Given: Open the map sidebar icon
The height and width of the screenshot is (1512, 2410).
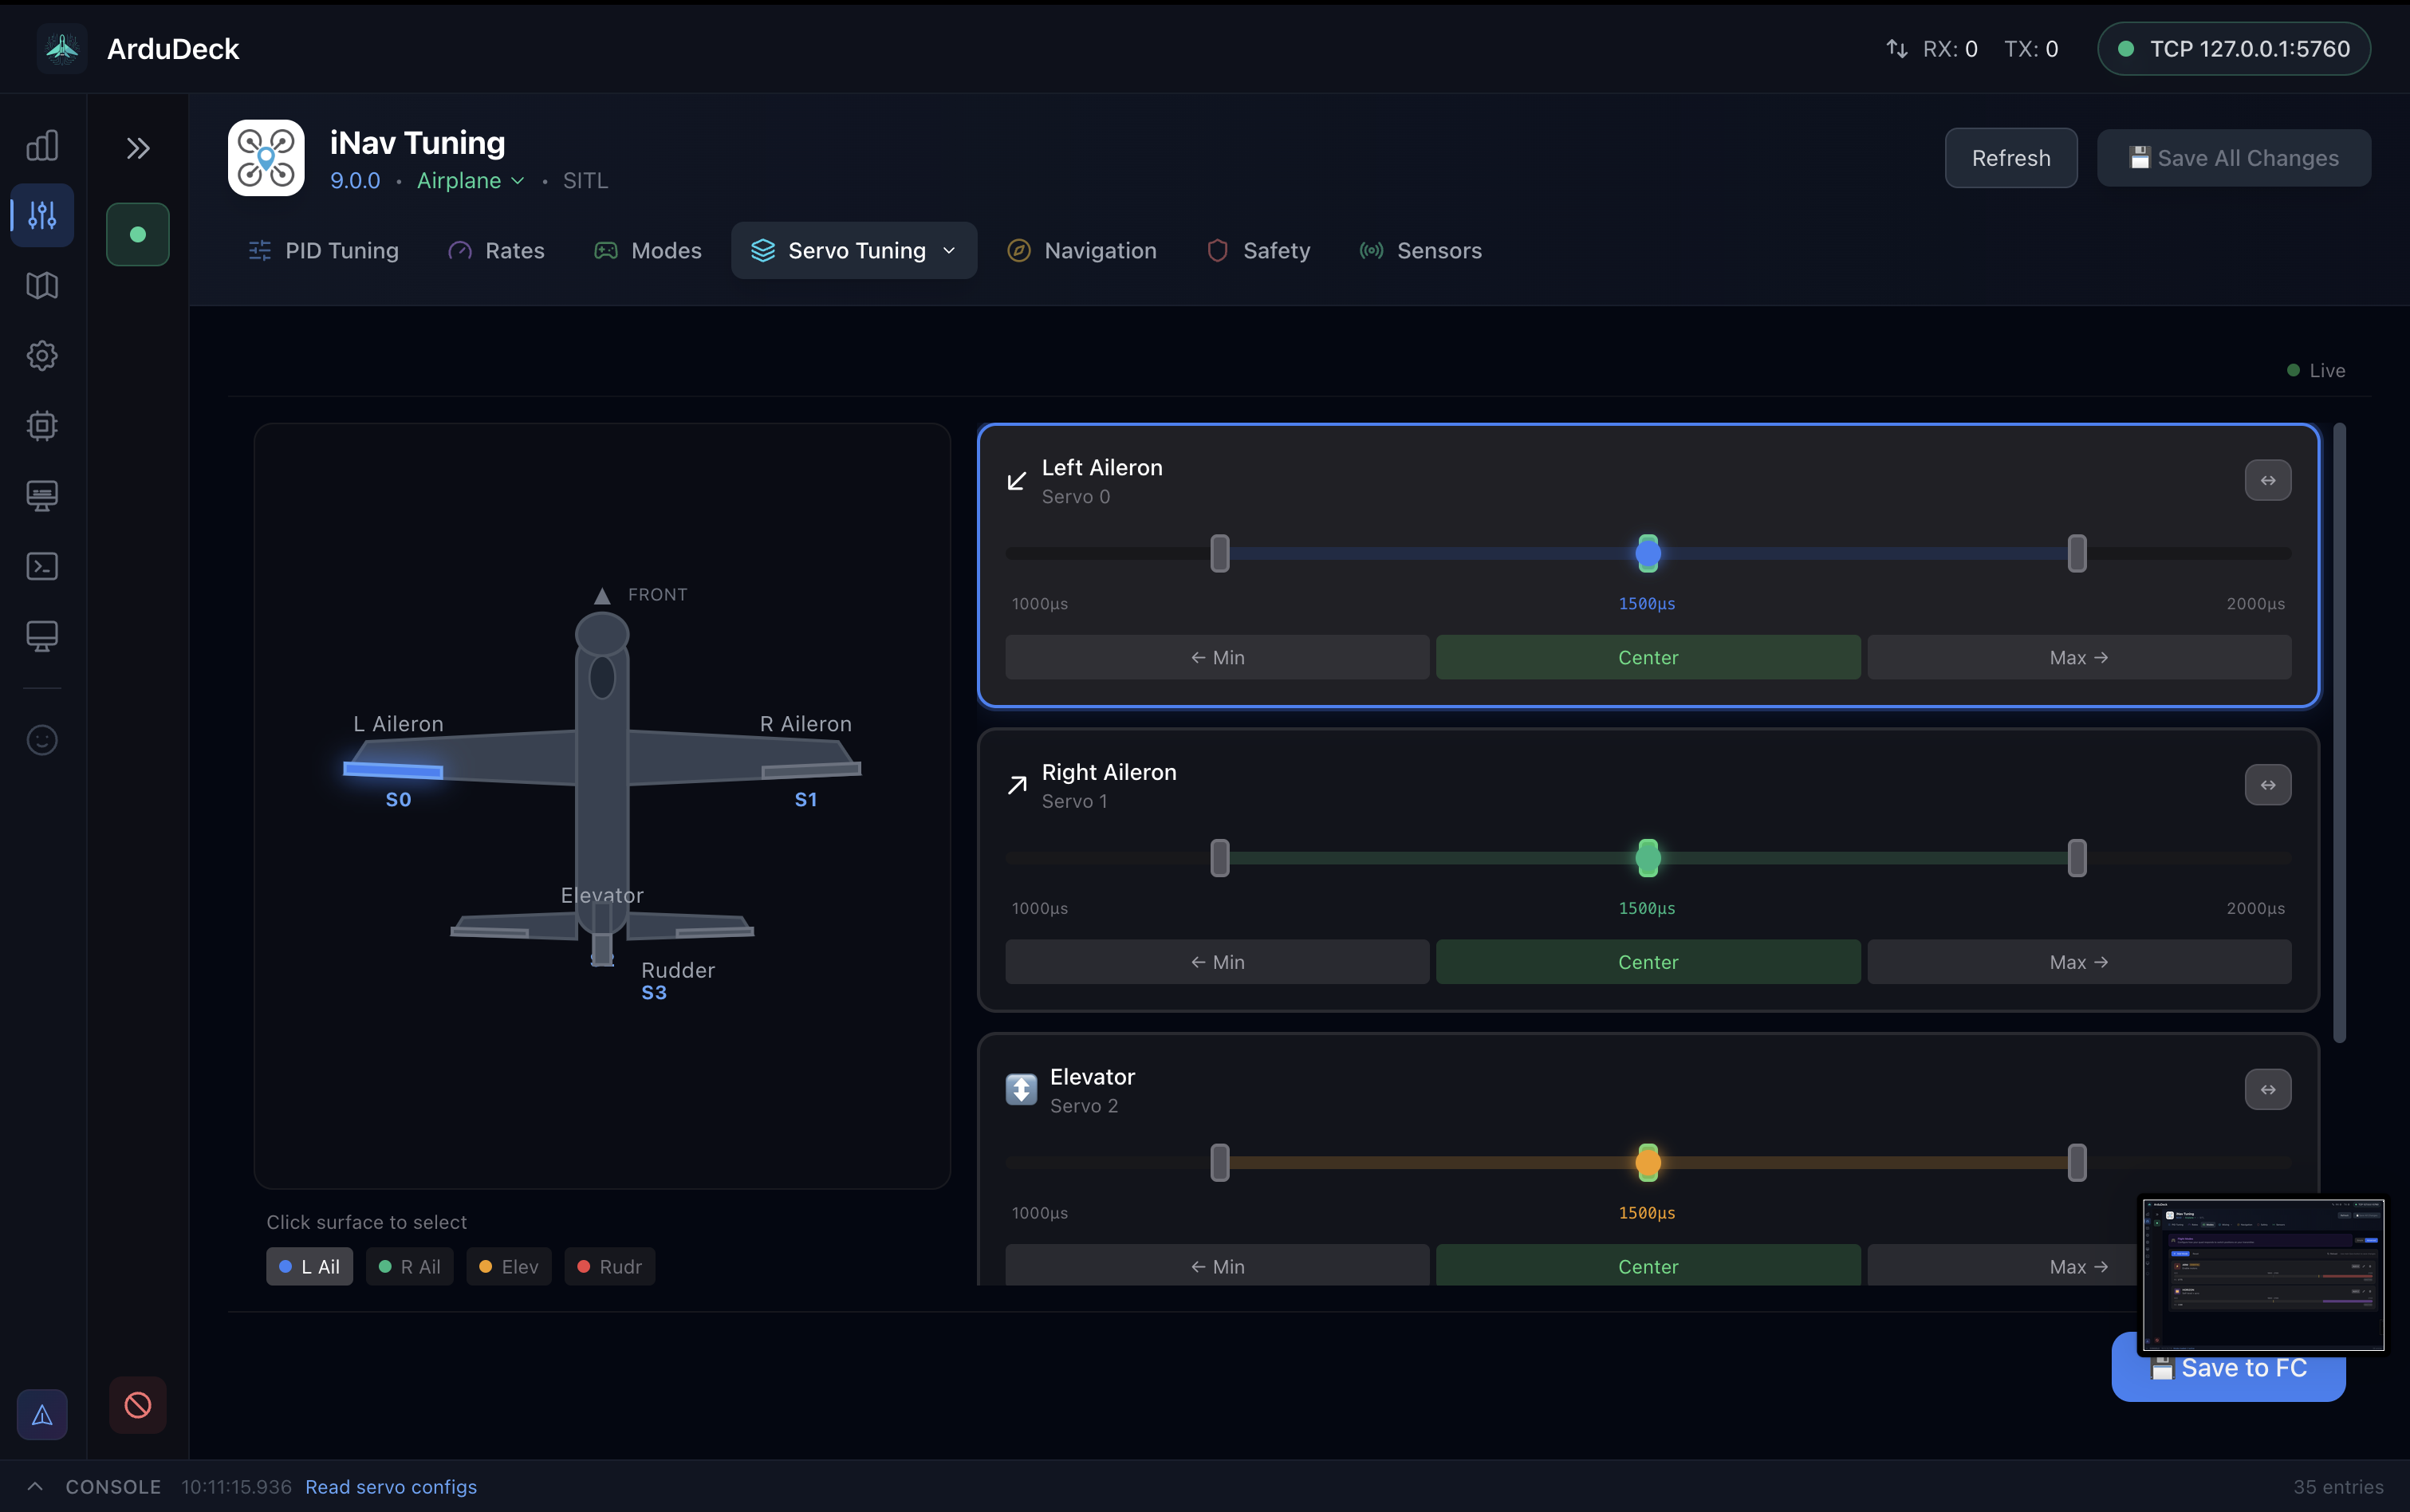Looking at the screenshot, I should [x=42, y=286].
